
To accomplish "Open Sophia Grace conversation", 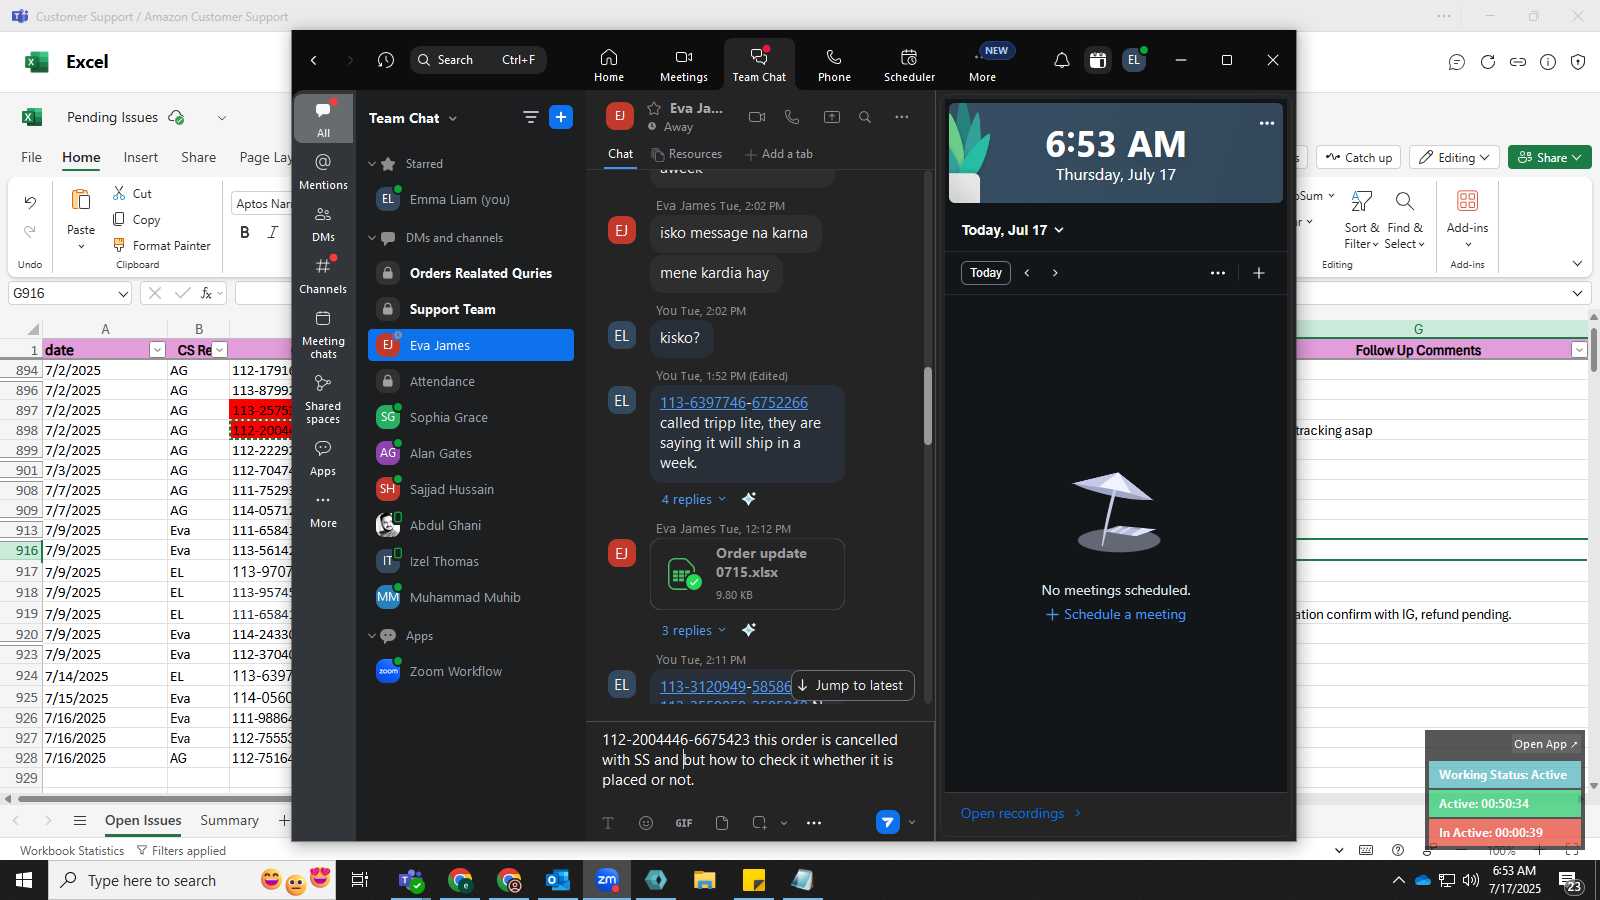I will pyautogui.click(x=471, y=417).
